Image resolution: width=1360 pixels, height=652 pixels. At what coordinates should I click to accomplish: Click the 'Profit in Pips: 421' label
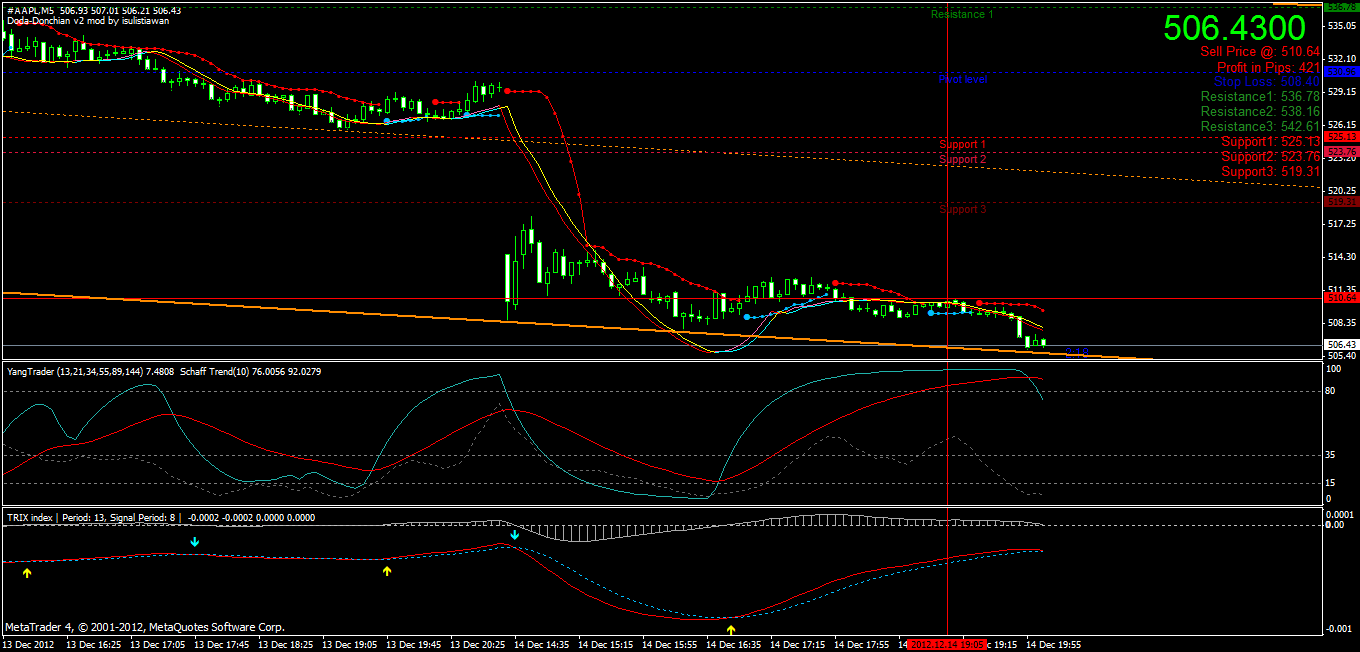(1268, 66)
